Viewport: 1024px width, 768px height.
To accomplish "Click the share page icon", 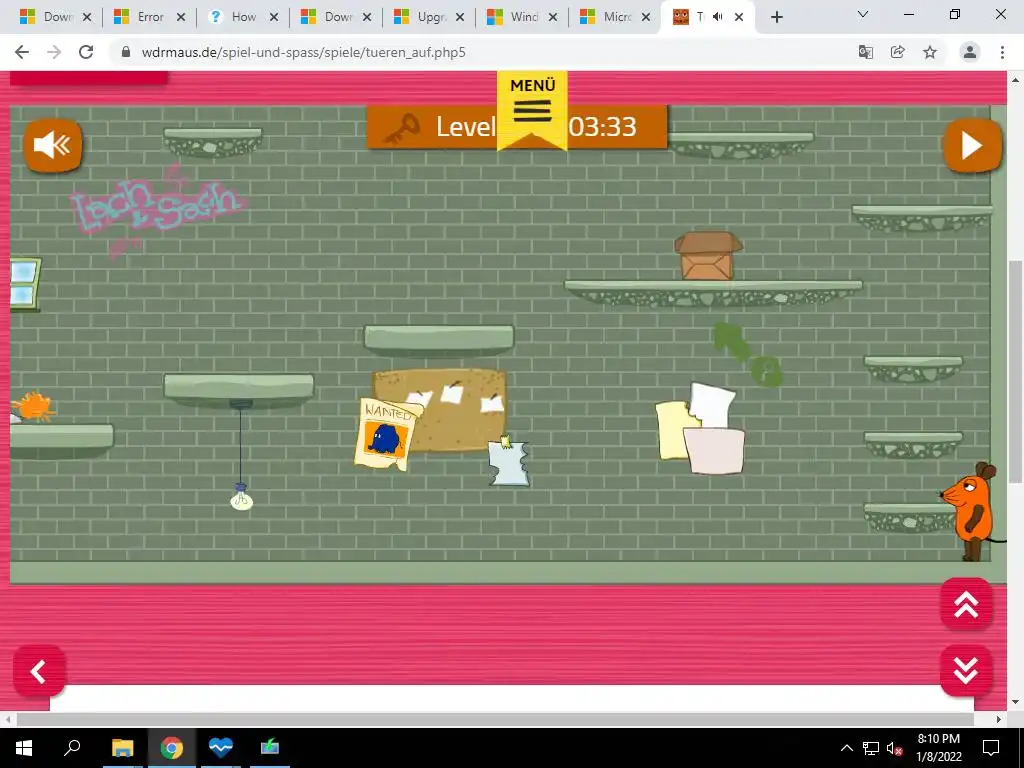I will [x=898, y=52].
